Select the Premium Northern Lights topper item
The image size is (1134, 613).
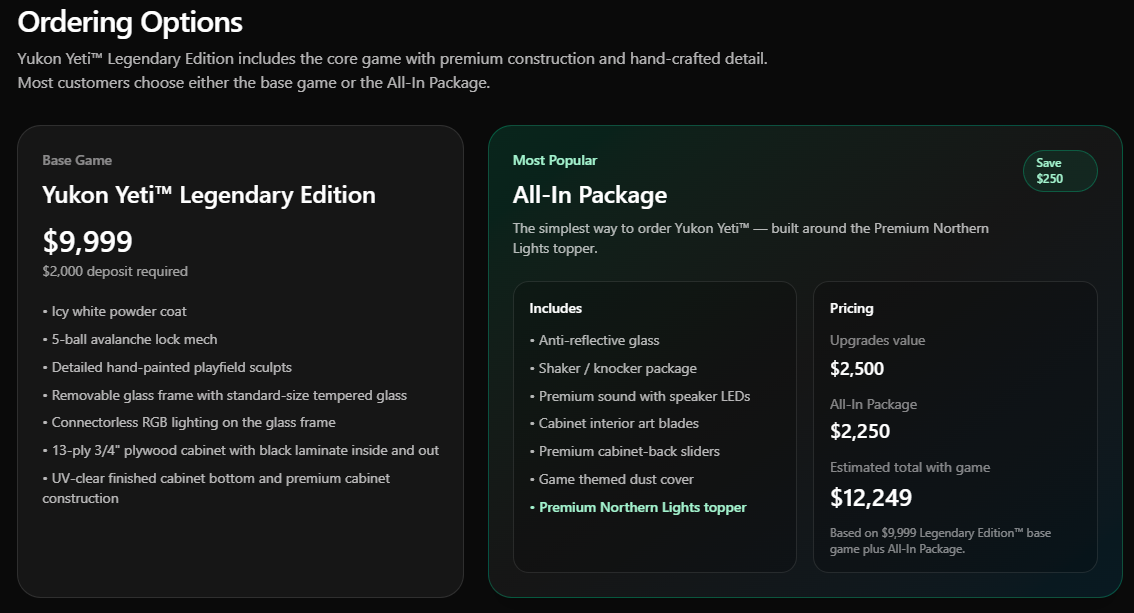tap(642, 507)
